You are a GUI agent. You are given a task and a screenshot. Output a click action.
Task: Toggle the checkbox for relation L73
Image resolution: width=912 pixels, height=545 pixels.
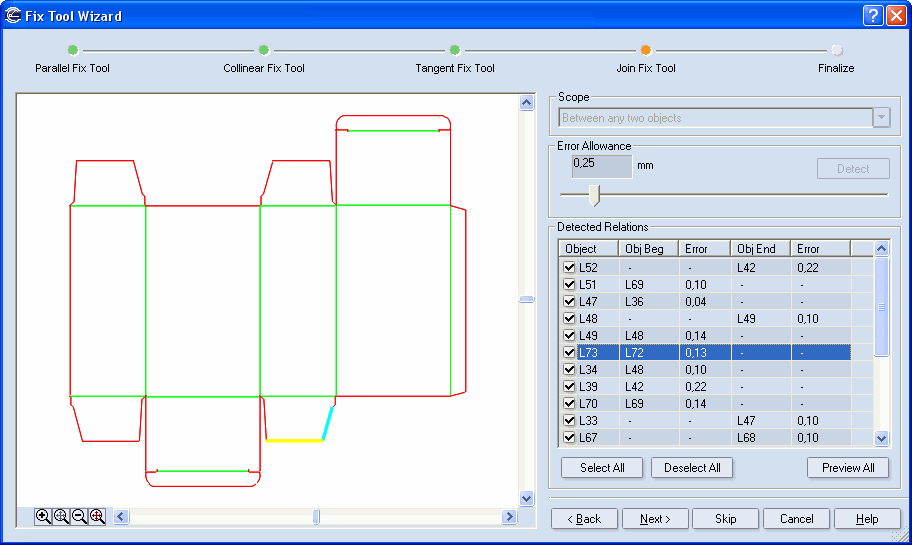click(569, 353)
